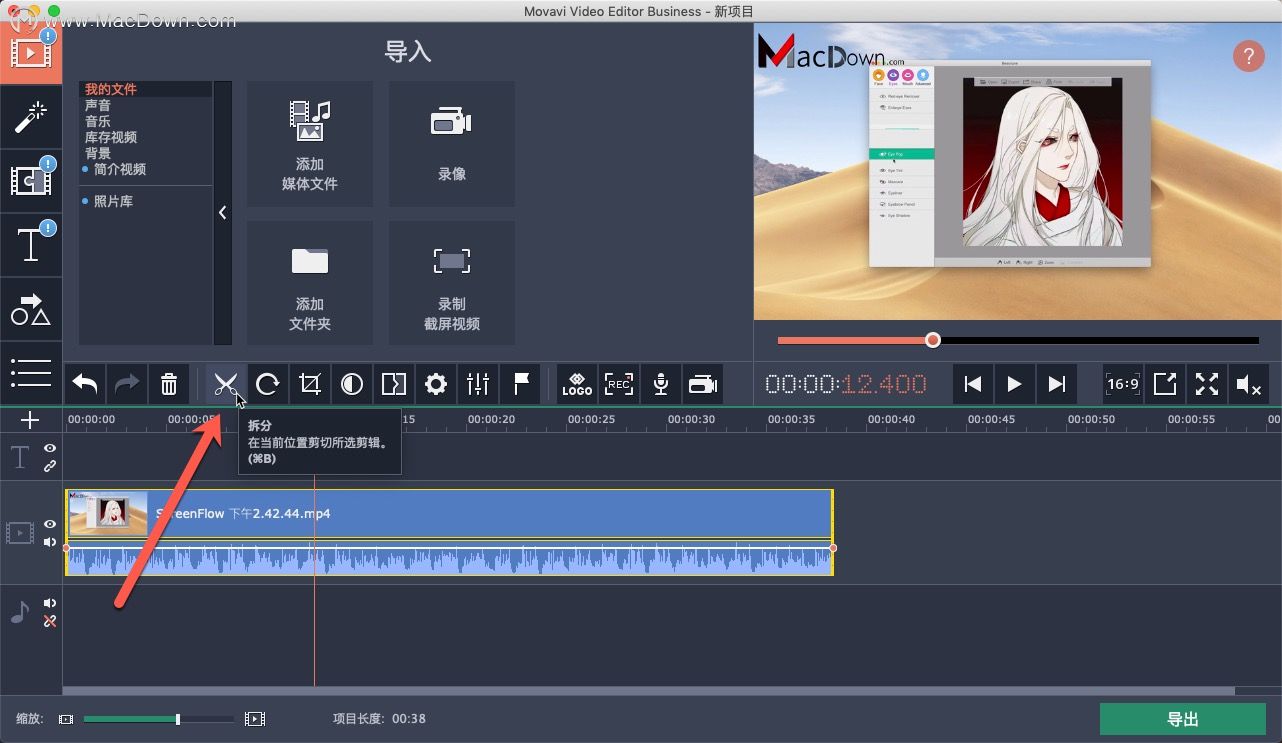Switch preview to full screen
The height and width of the screenshot is (743, 1282).
1207,384
